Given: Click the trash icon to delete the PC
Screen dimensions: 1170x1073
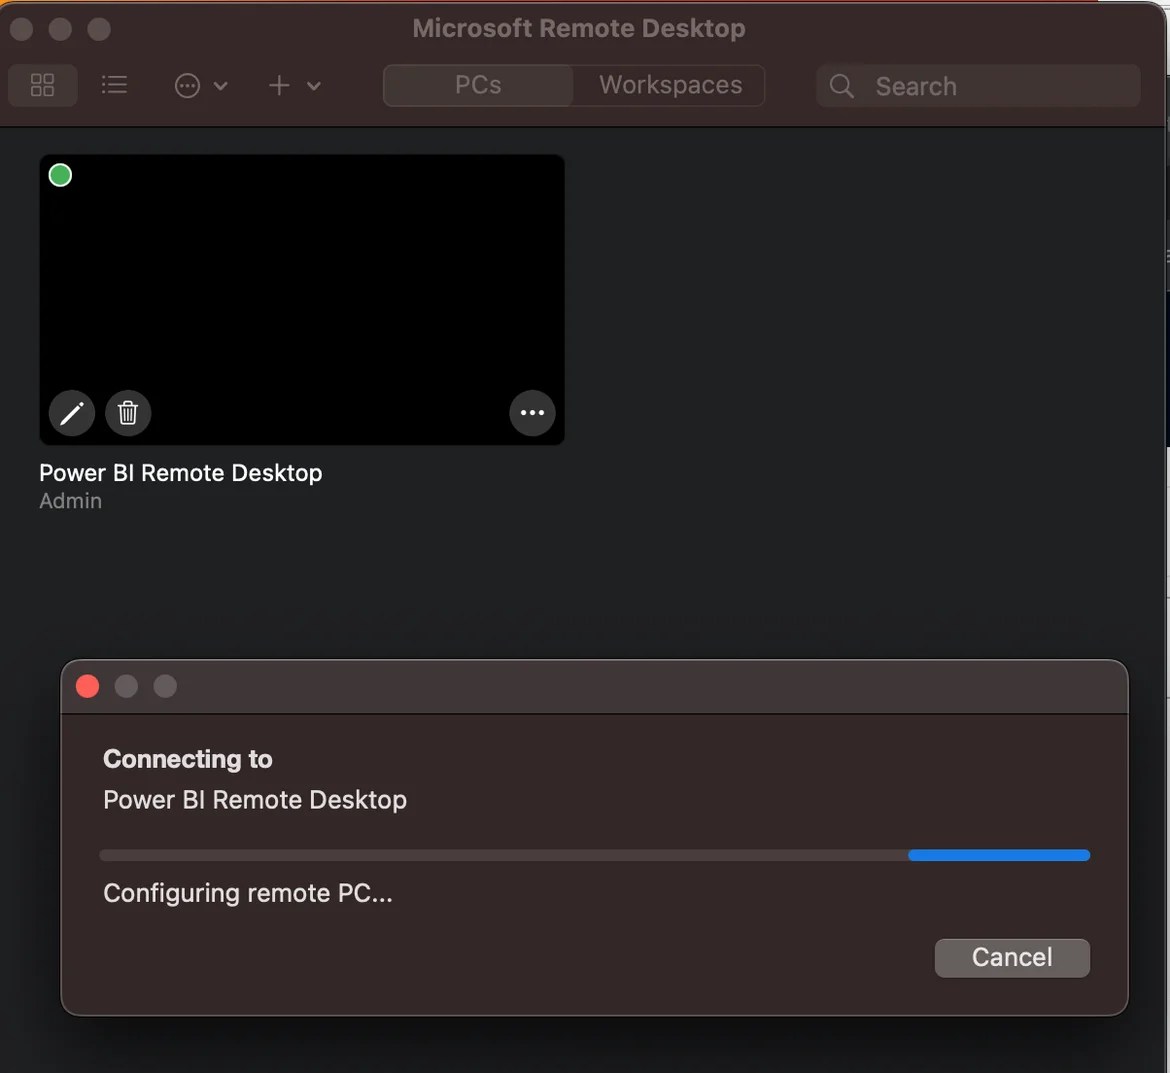Looking at the screenshot, I should click(128, 413).
